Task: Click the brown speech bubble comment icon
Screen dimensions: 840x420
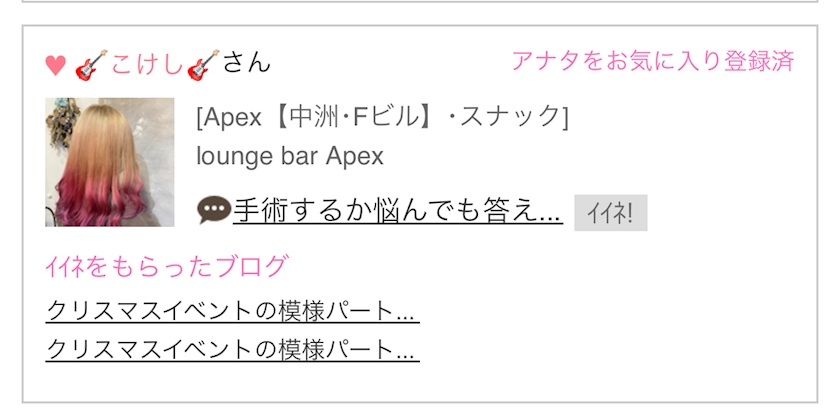Action: 214,210
